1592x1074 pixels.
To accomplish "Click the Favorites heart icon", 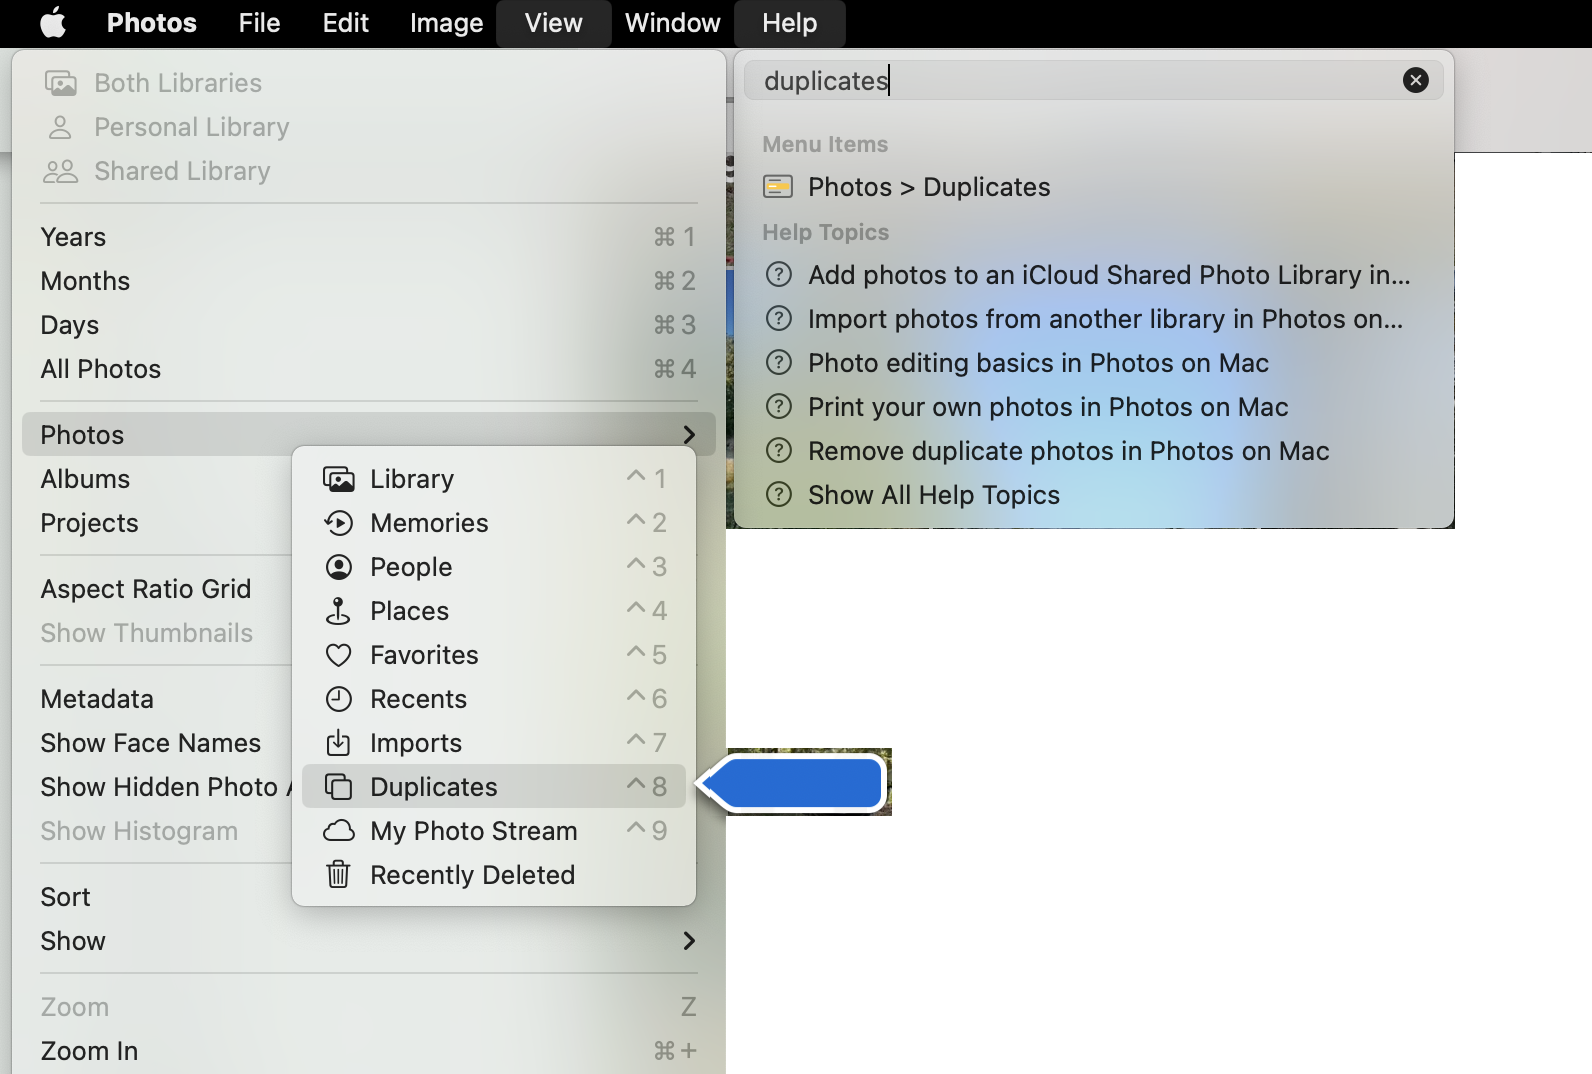I will pyautogui.click(x=339, y=655).
